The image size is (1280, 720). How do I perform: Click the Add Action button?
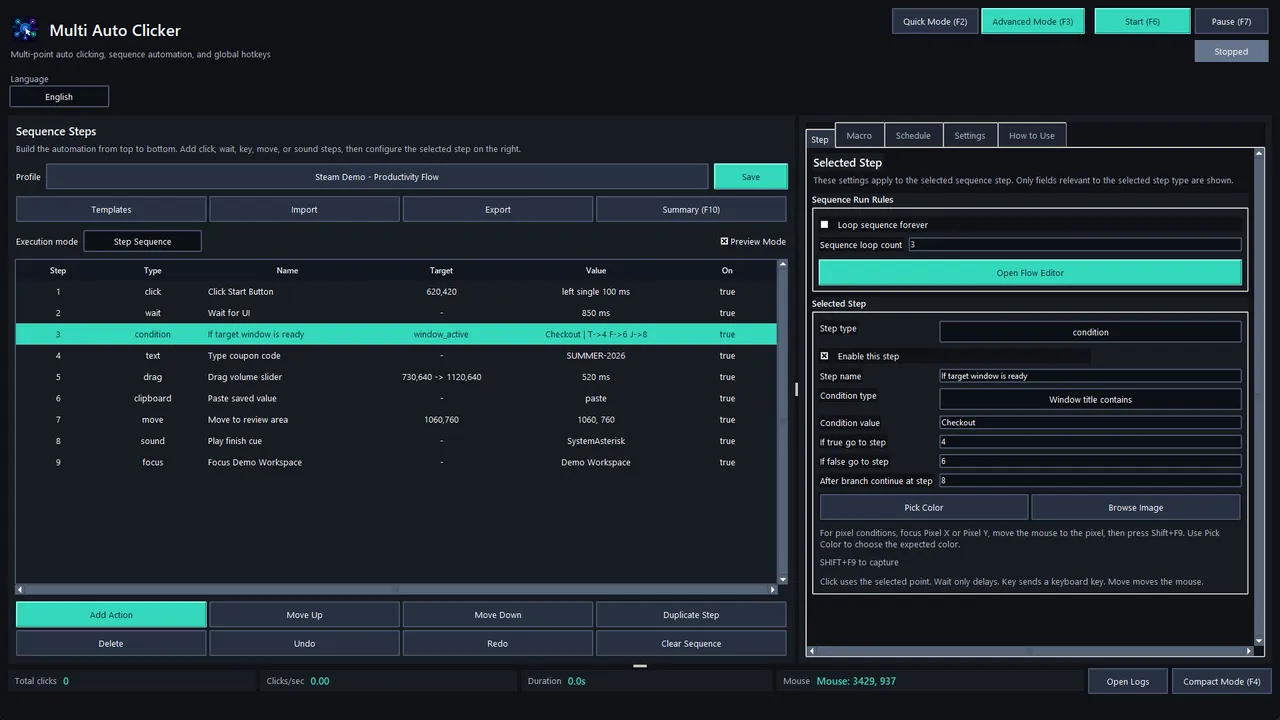(111, 615)
